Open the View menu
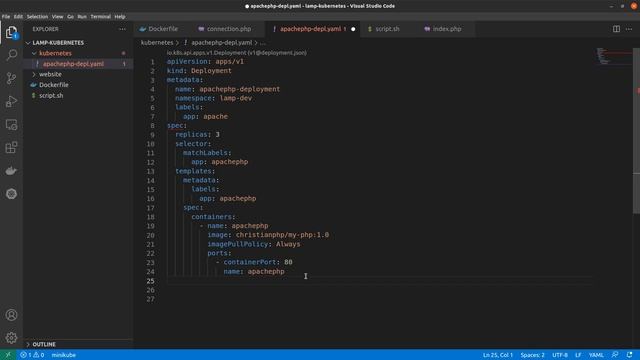This screenshot has height=360, width=640. [58, 17]
